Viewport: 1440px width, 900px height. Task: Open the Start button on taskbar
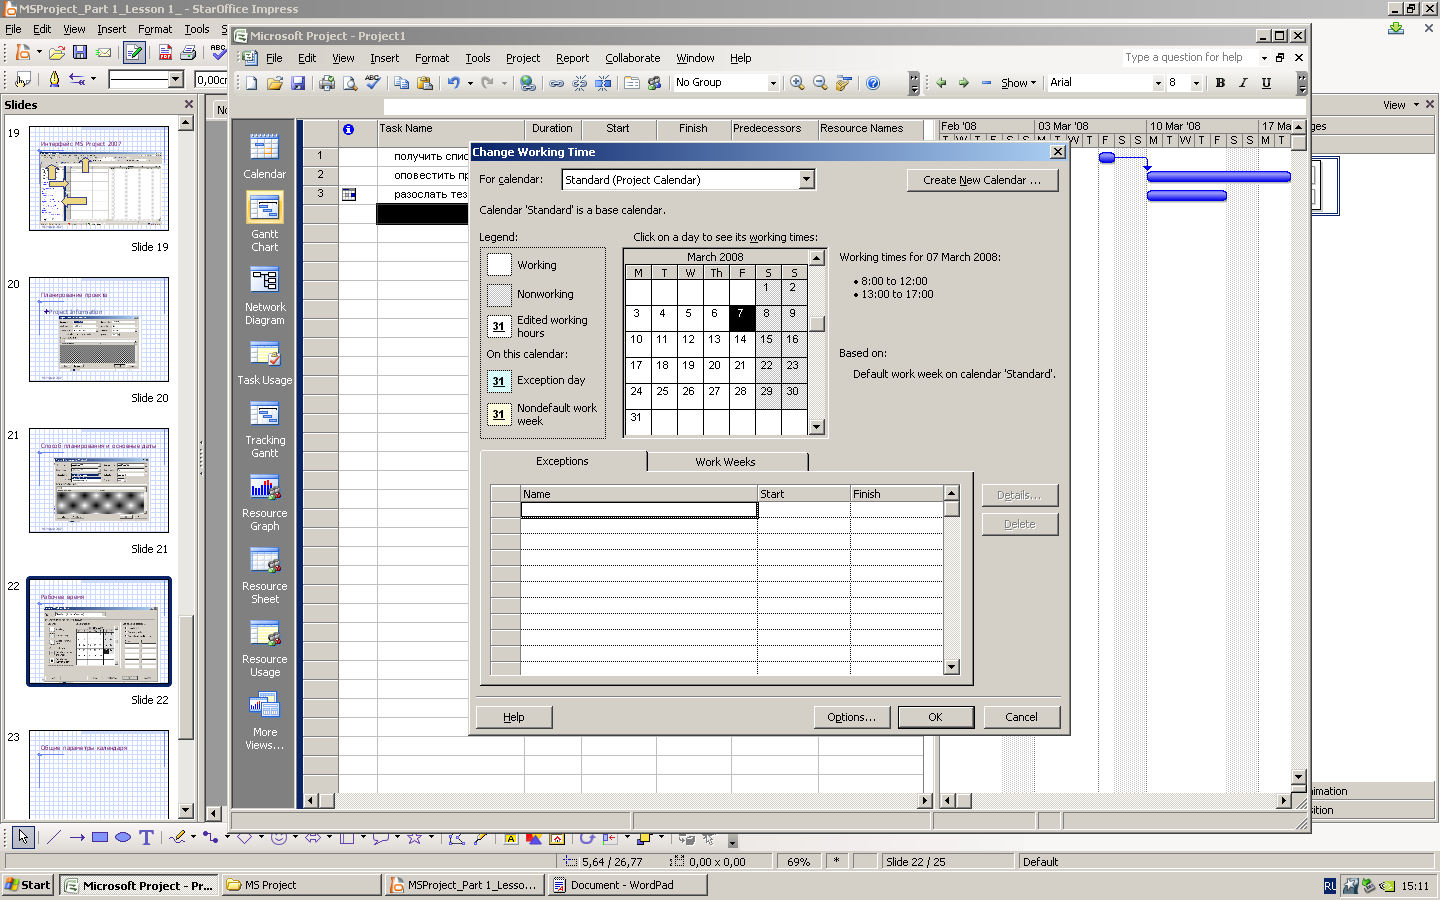(28, 885)
